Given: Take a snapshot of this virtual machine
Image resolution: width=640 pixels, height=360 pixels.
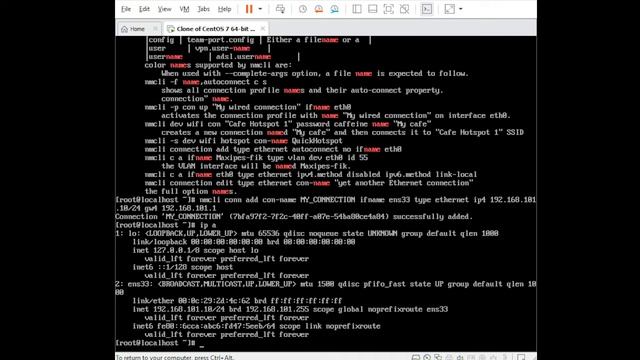Looking at the screenshot, I should click(302, 9).
